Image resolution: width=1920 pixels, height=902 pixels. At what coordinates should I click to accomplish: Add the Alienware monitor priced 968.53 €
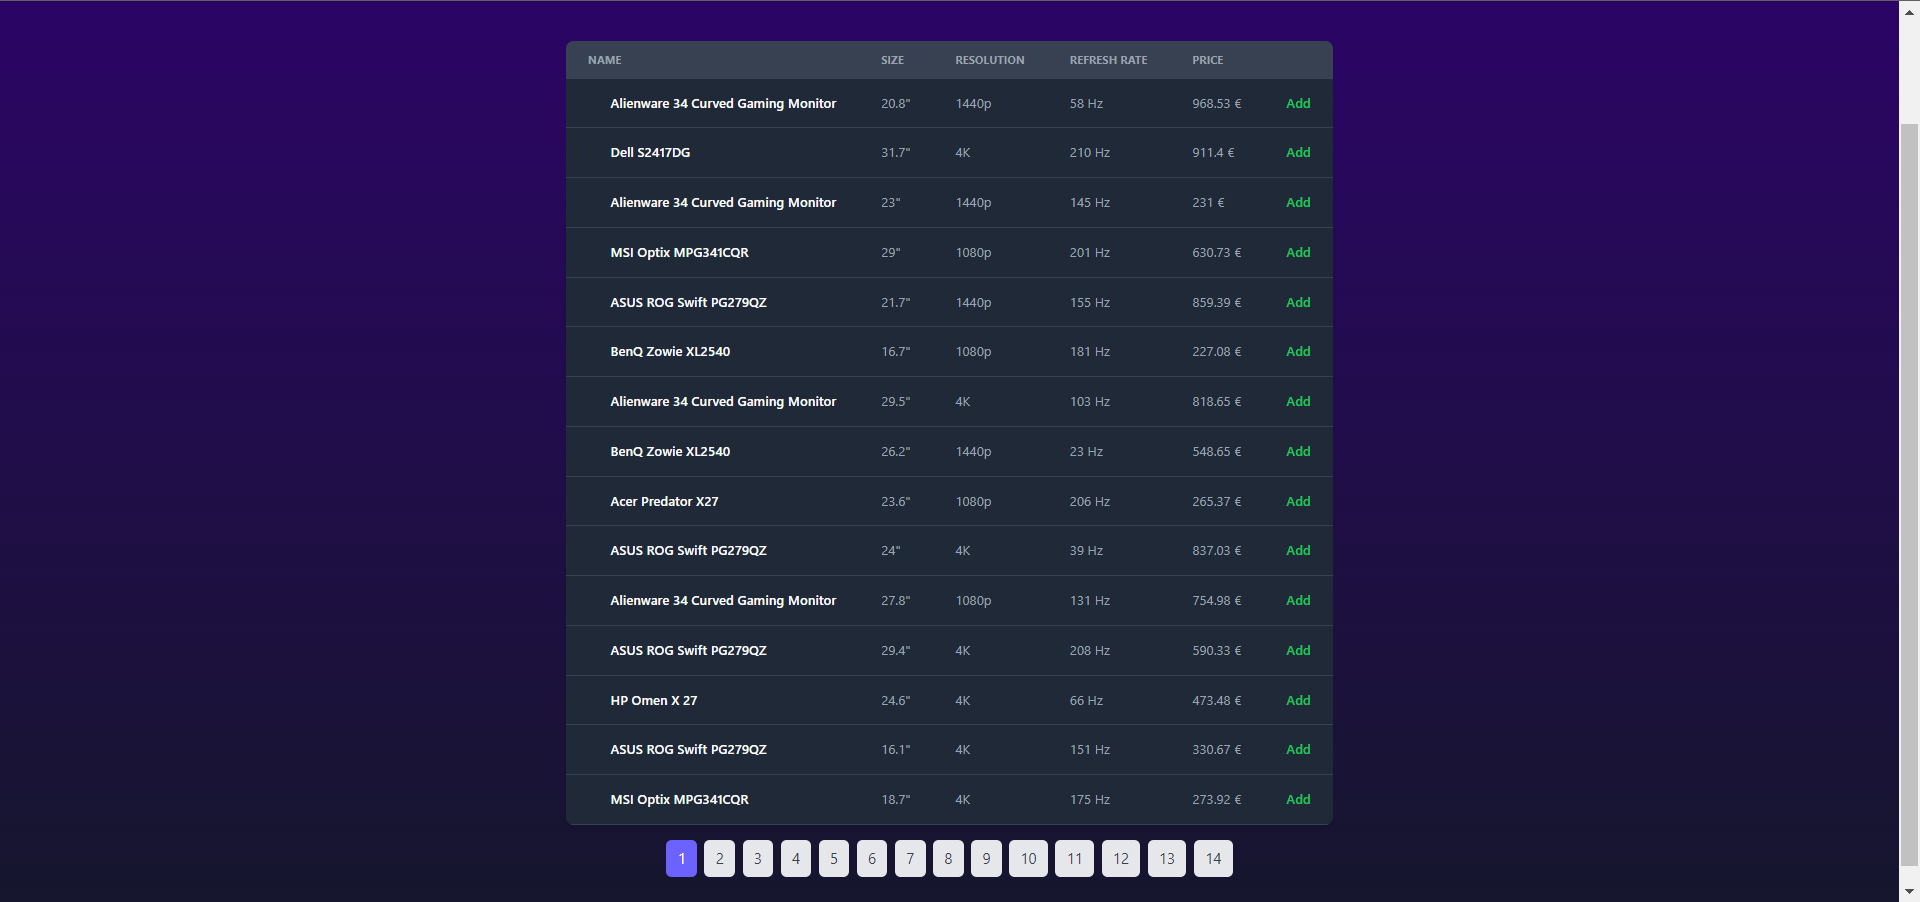(x=1297, y=104)
